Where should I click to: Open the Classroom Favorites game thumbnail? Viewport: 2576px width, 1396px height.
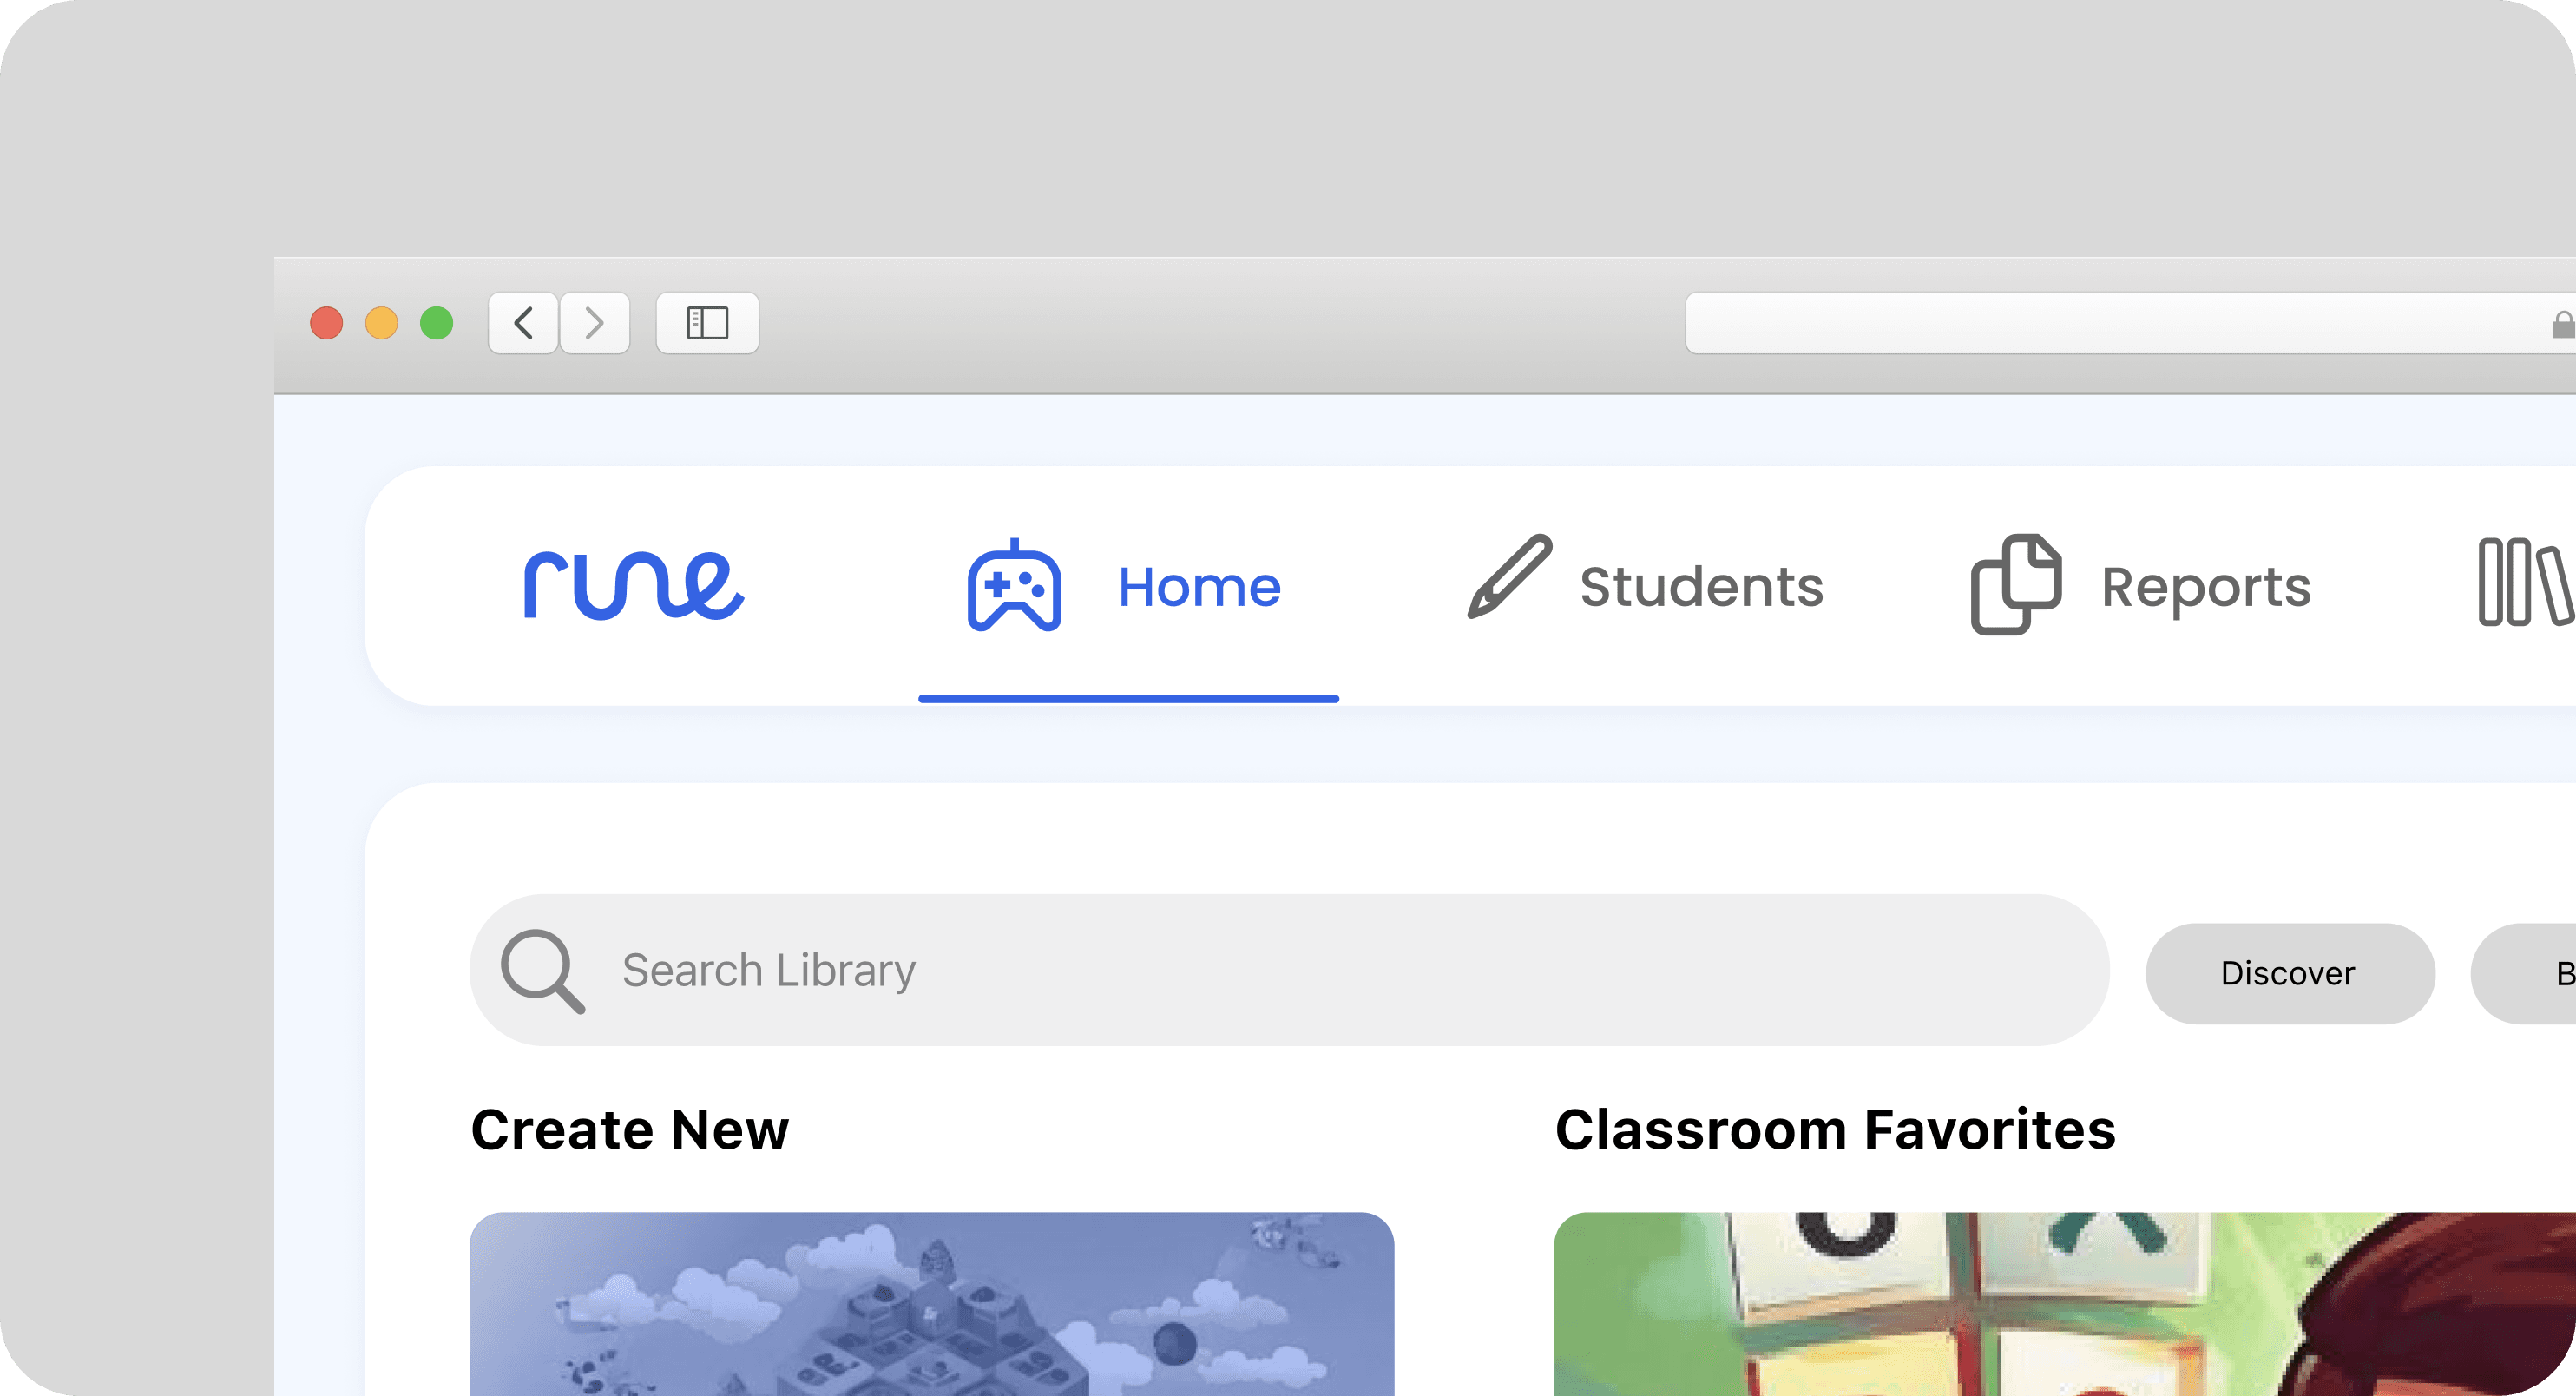pos(2064,1304)
